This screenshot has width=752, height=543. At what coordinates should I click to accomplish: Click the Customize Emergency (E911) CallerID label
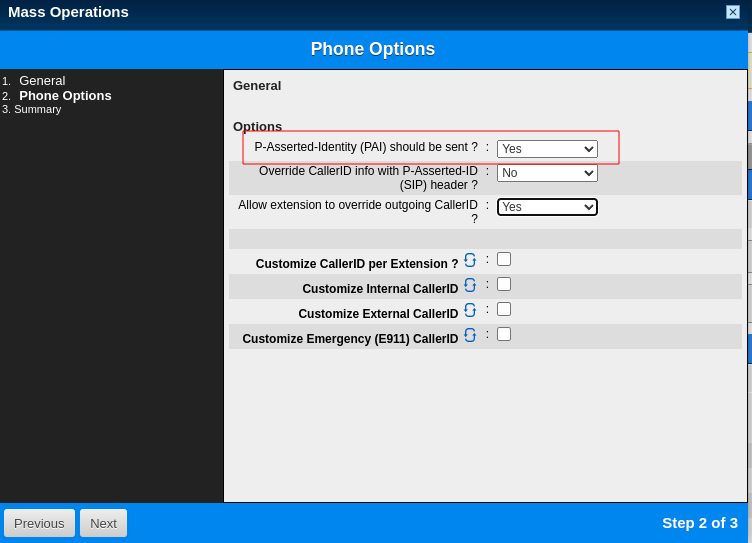(350, 339)
